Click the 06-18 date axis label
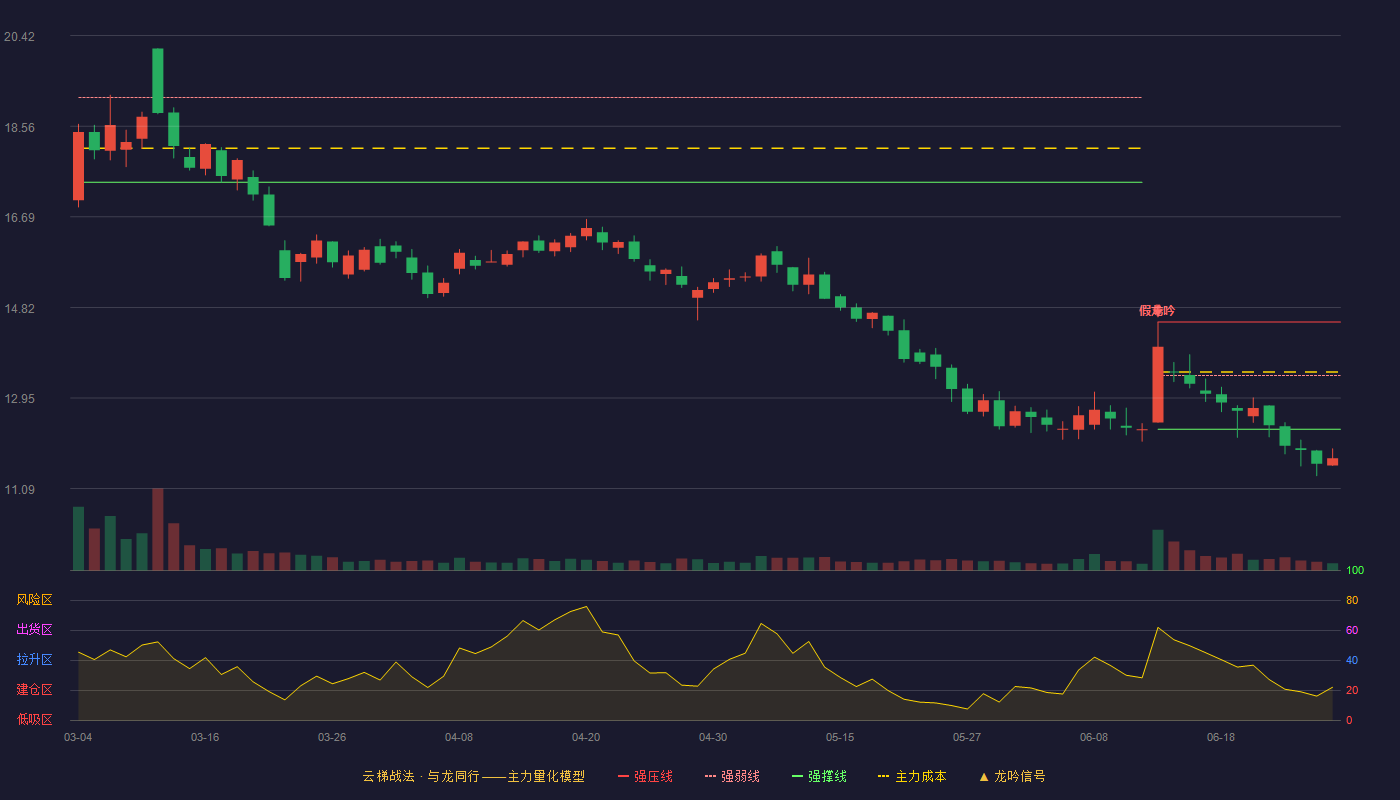 (1221, 737)
